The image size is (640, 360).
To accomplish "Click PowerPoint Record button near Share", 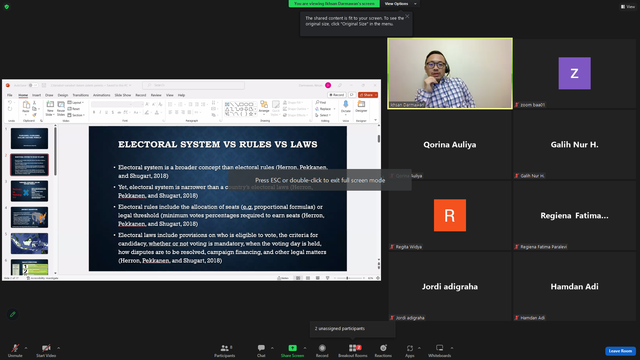I will 337,95.
